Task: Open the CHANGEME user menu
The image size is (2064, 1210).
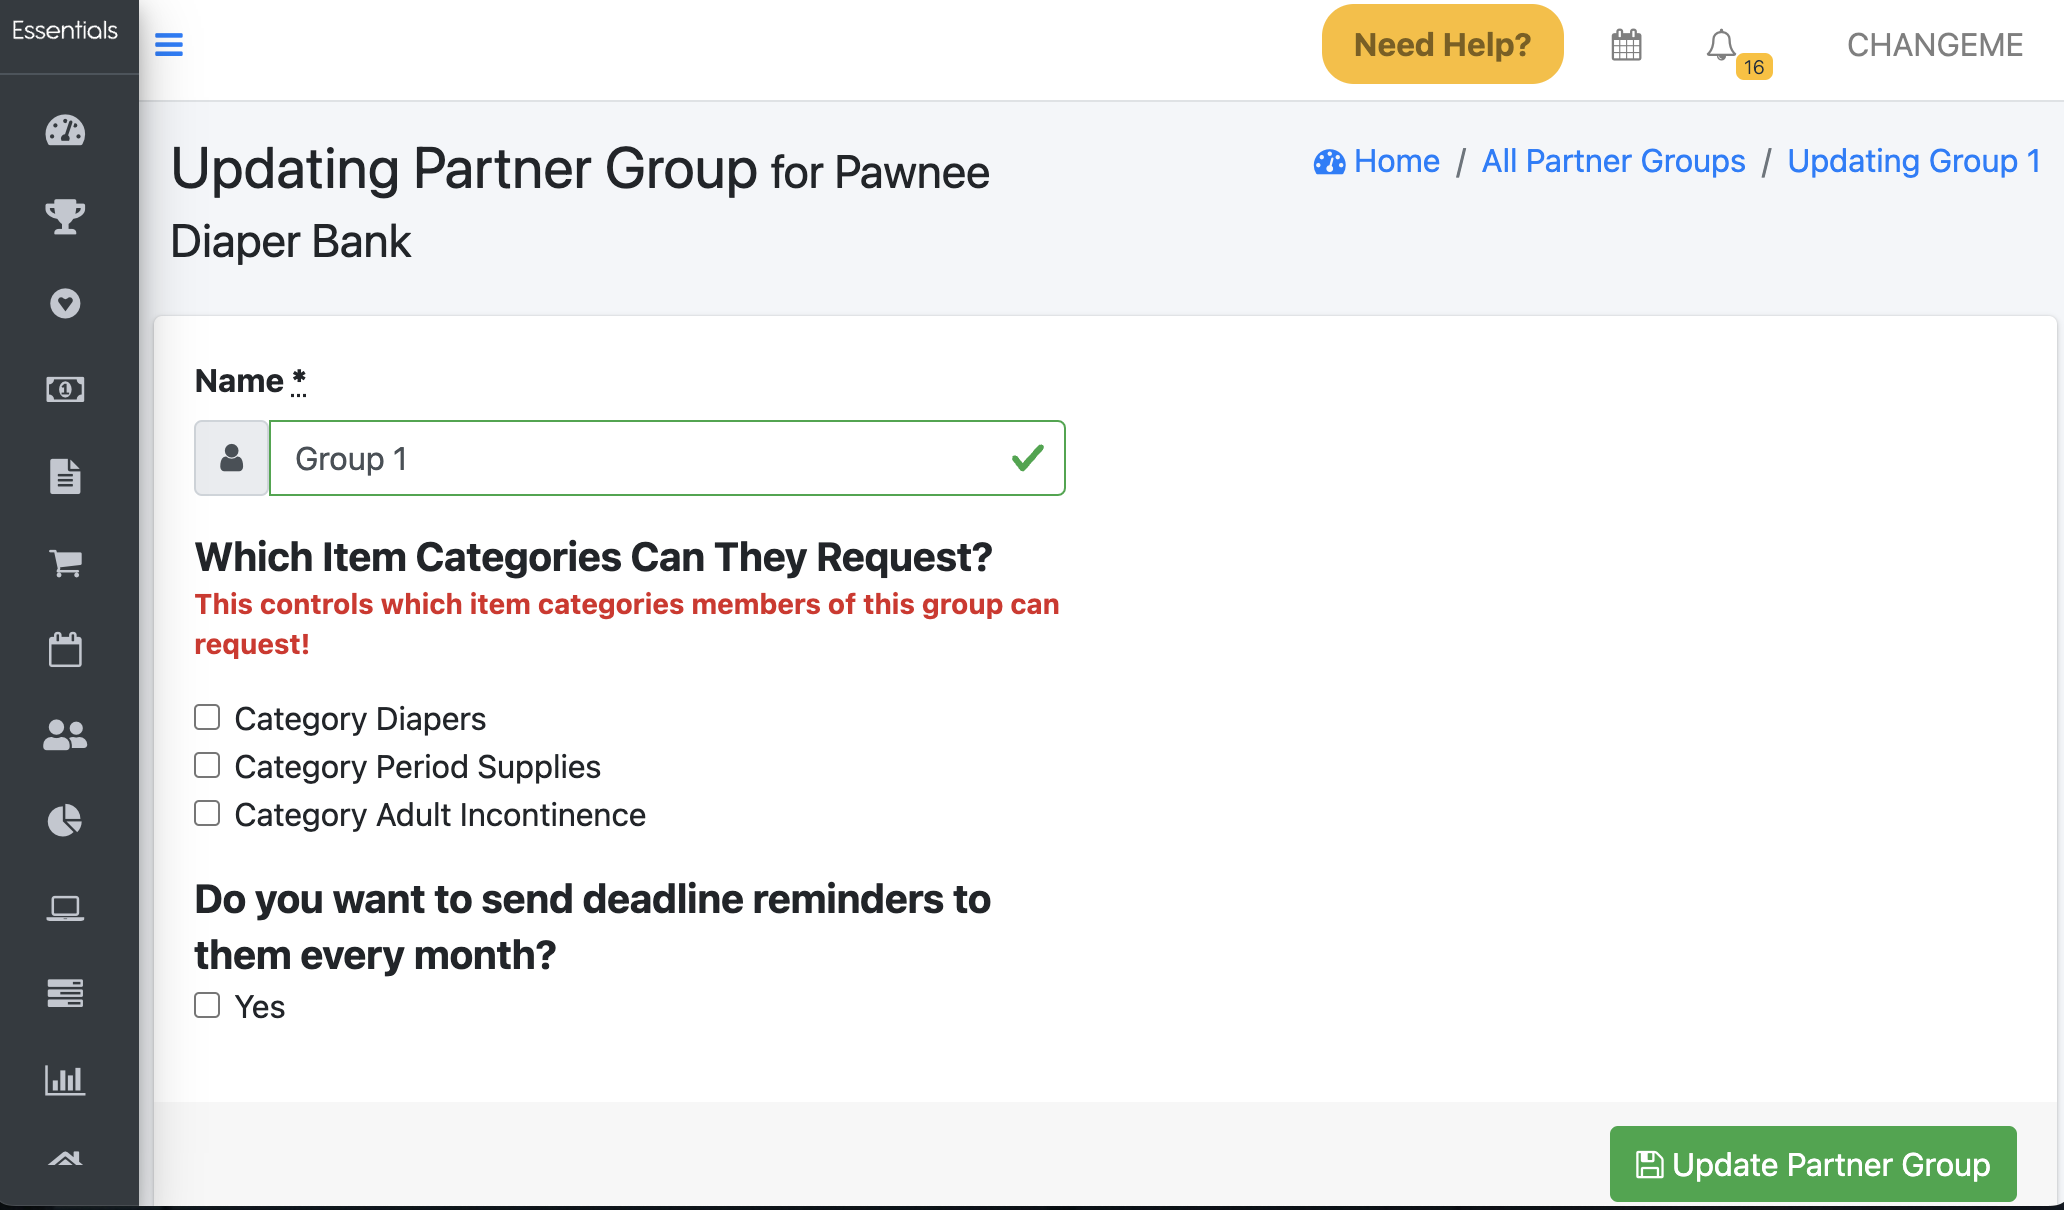Action: 1934,45
